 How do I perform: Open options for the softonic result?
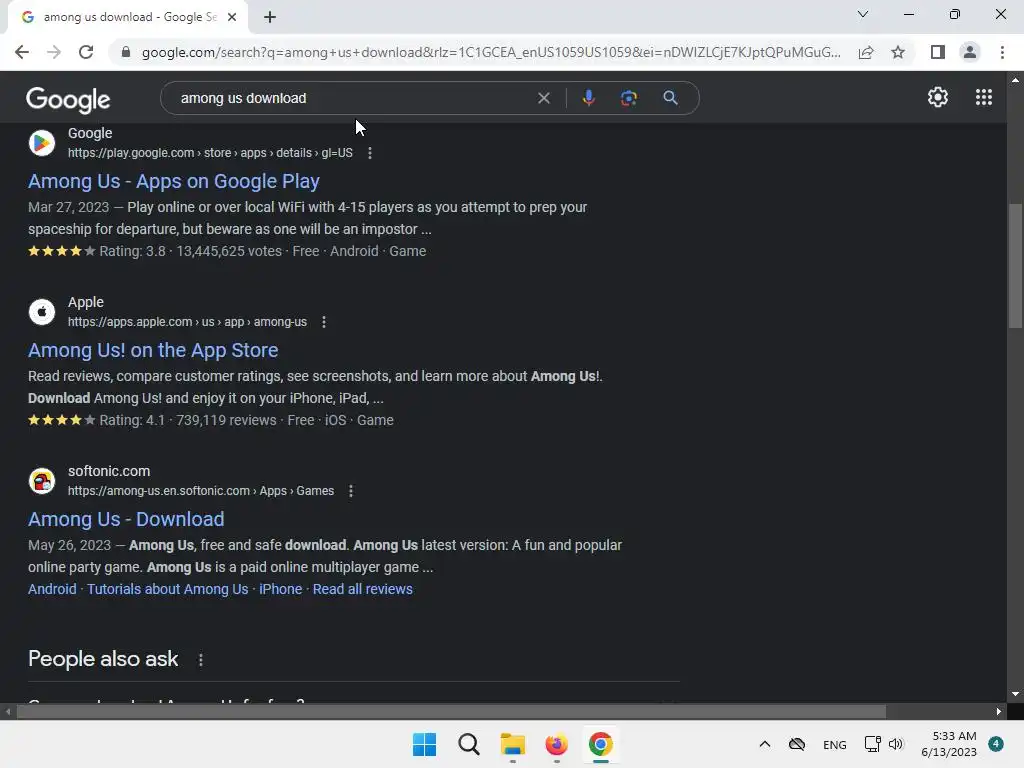[x=351, y=491]
